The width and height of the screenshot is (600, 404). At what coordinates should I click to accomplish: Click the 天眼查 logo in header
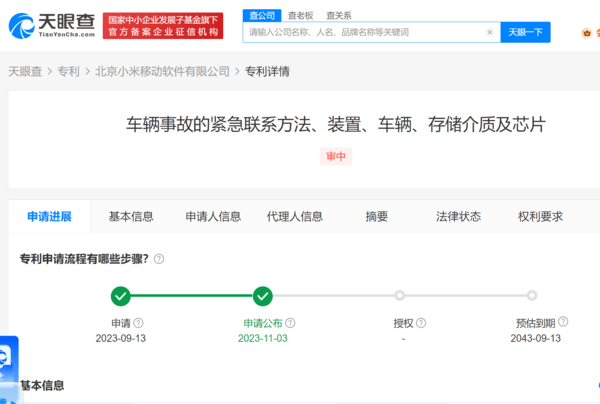point(50,27)
